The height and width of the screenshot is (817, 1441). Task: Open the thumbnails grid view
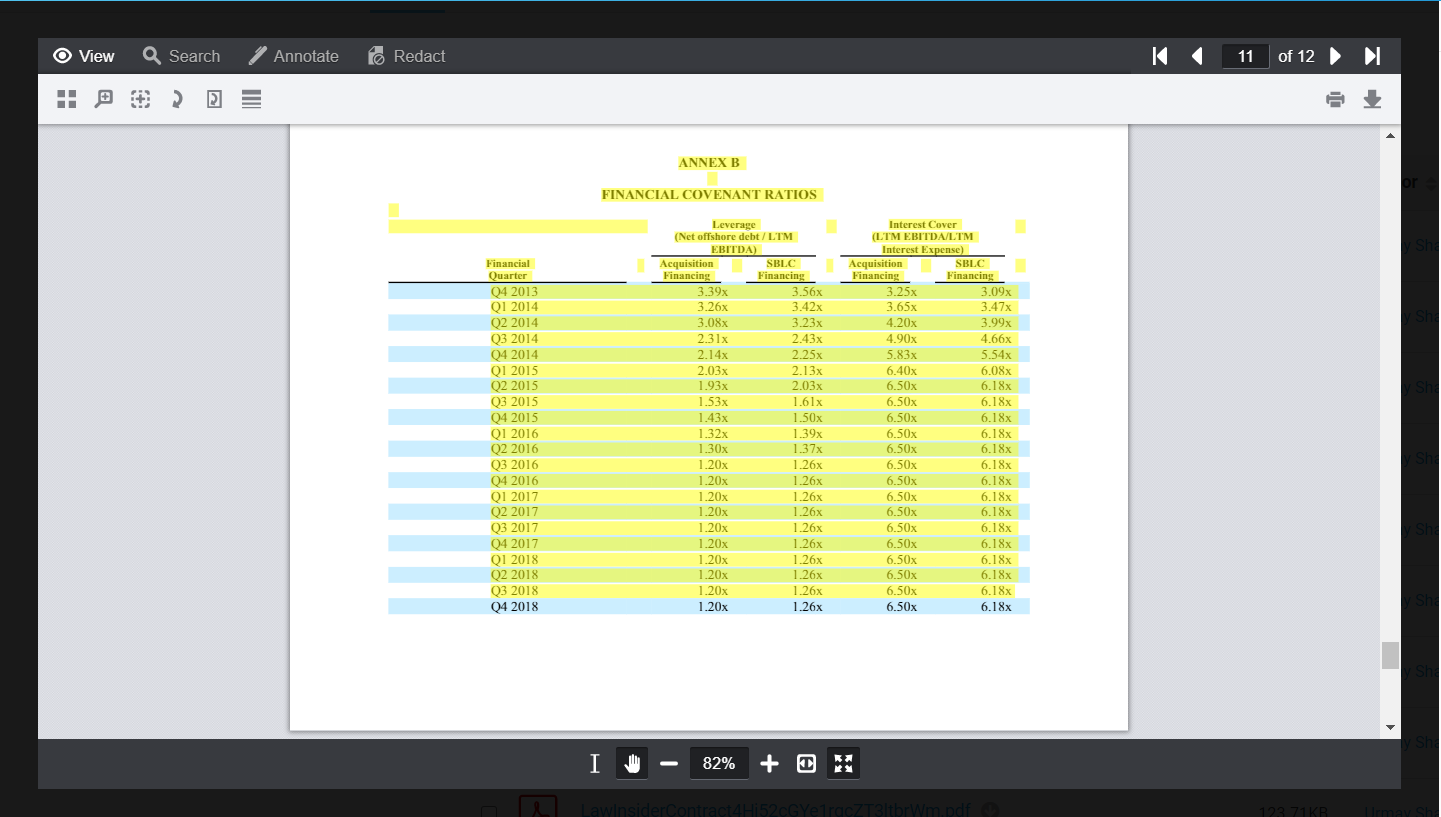(67, 99)
